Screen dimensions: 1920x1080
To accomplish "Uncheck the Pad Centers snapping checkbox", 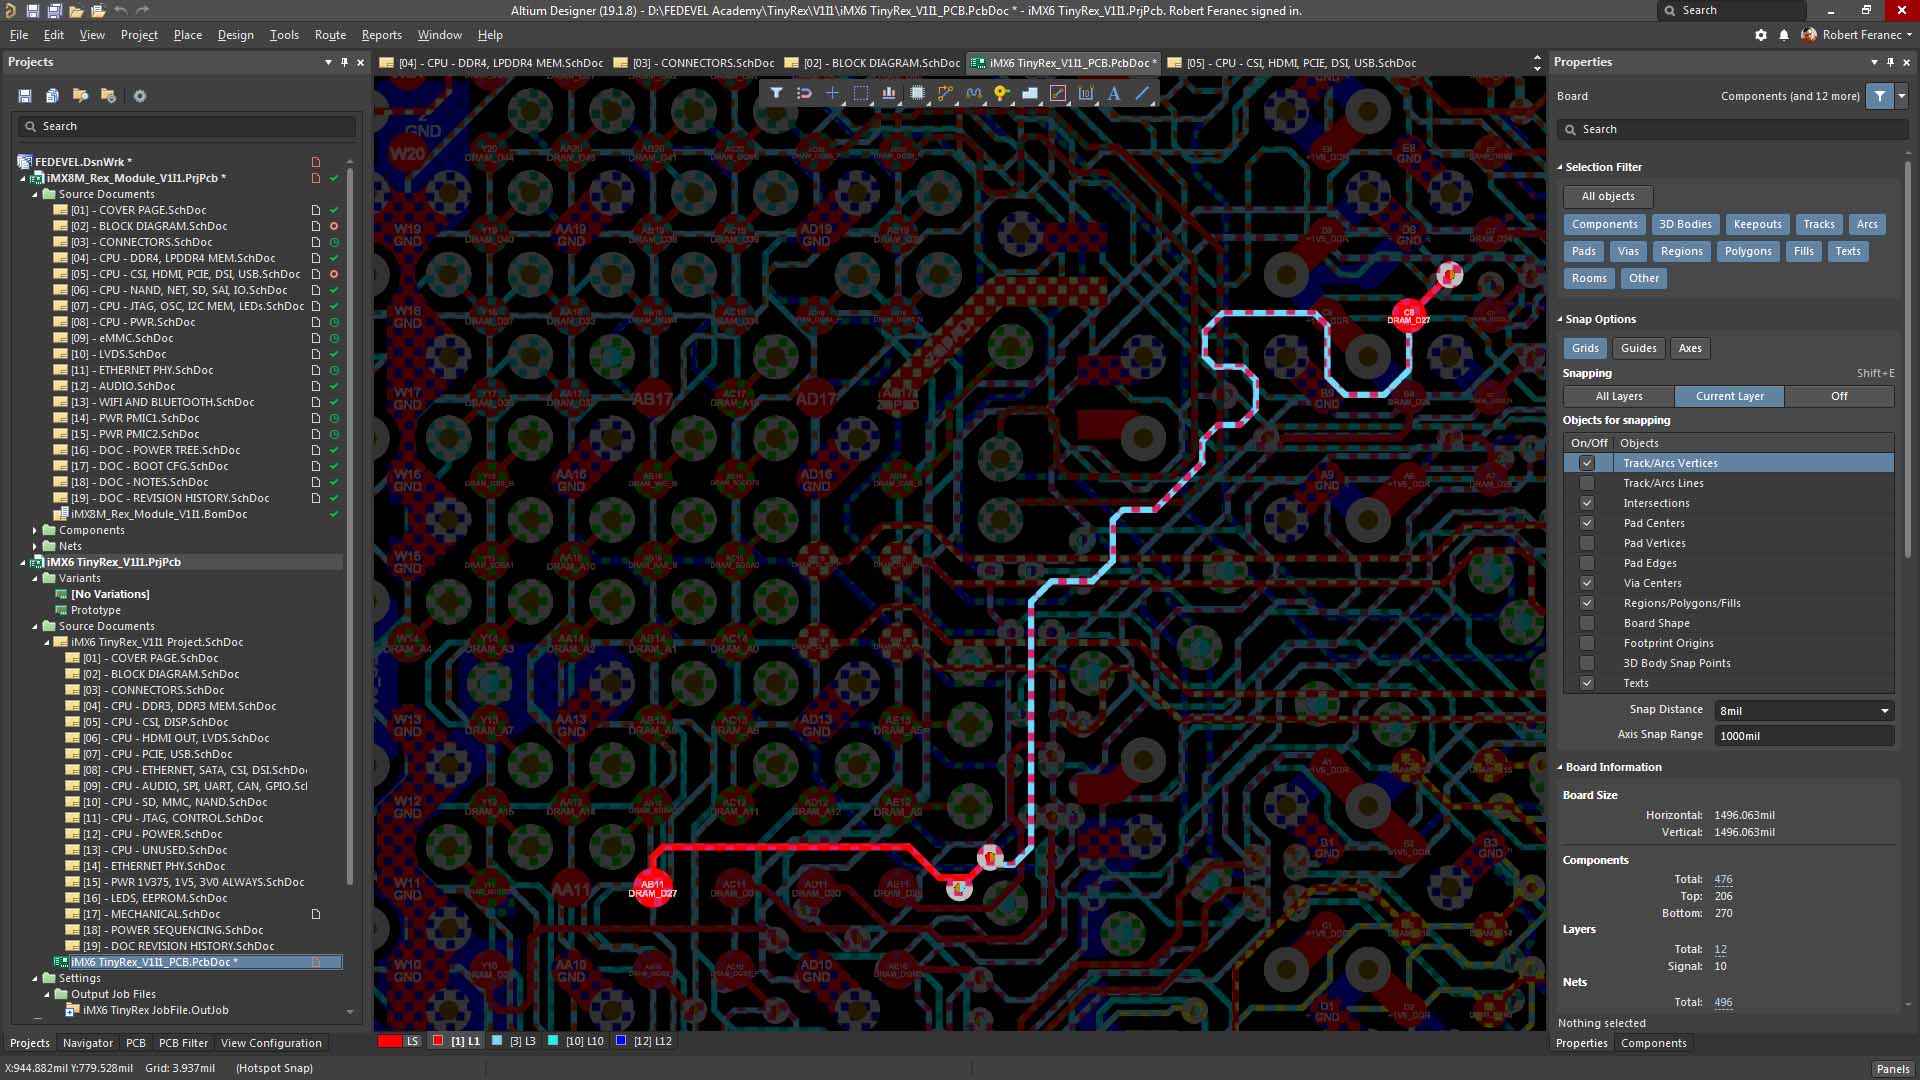I will coord(1587,523).
